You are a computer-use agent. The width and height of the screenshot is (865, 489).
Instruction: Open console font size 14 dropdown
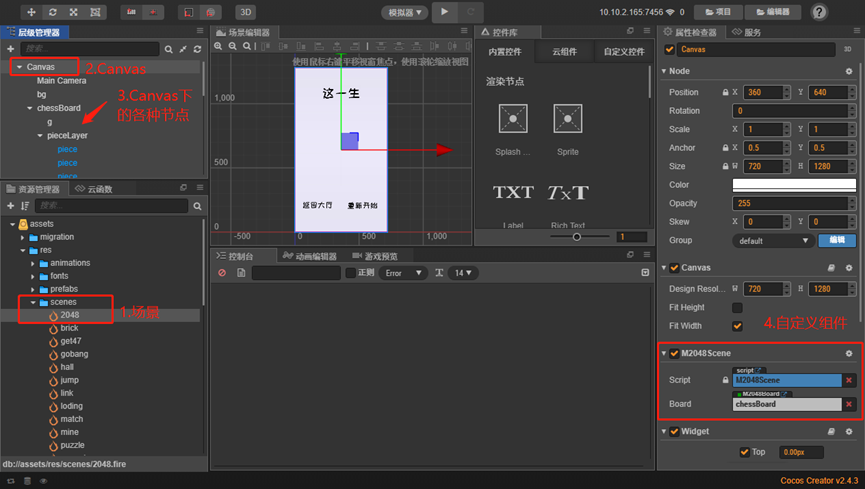[463, 273]
